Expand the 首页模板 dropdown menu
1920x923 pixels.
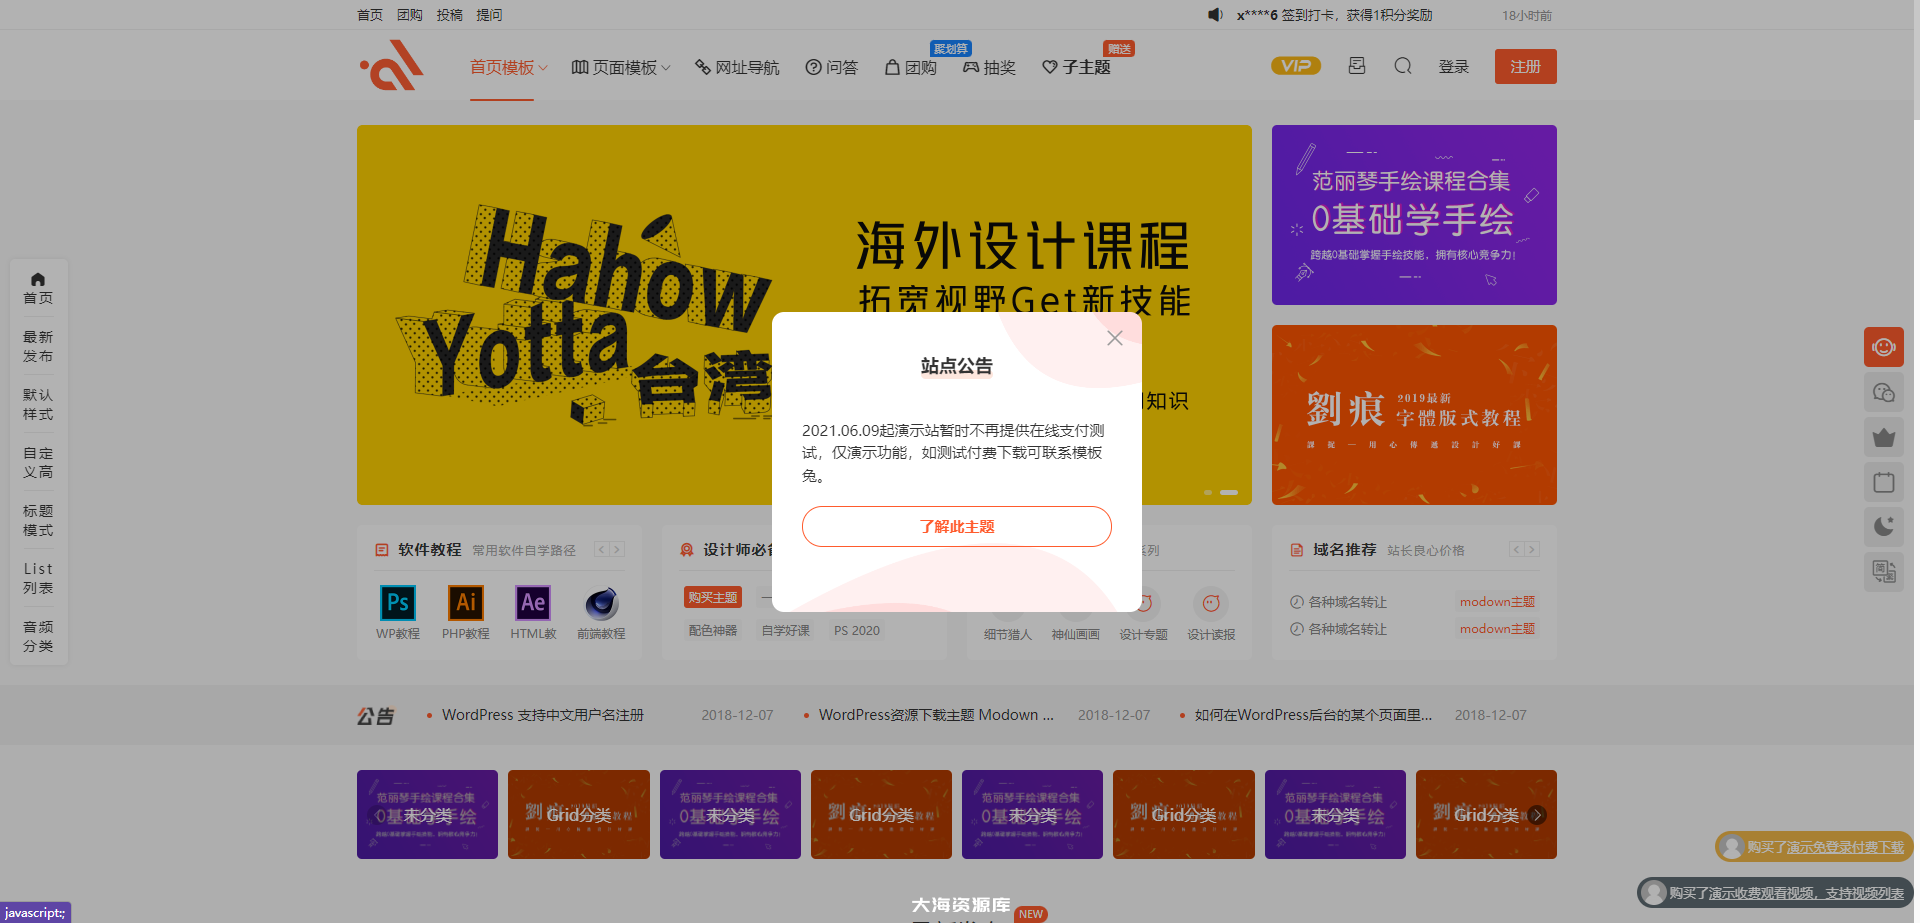(509, 67)
